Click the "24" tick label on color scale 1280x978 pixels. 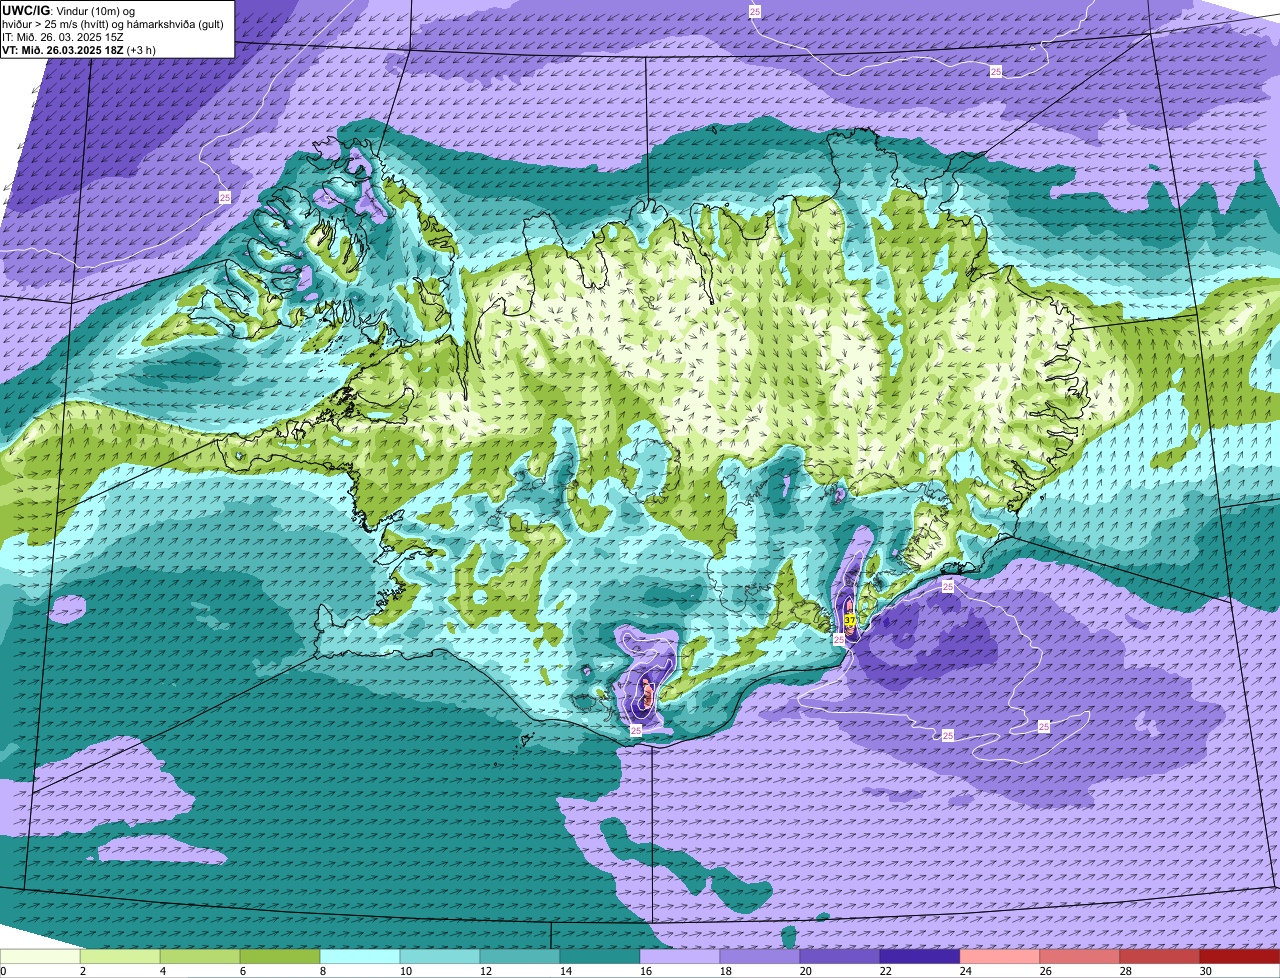pos(965,971)
